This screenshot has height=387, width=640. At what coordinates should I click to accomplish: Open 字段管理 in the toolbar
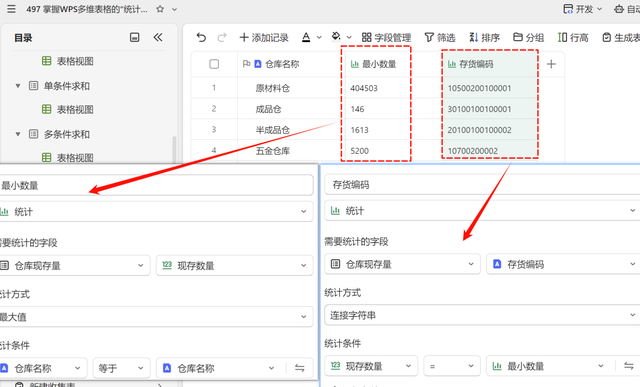pyautogui.click(x=387, y=38)
